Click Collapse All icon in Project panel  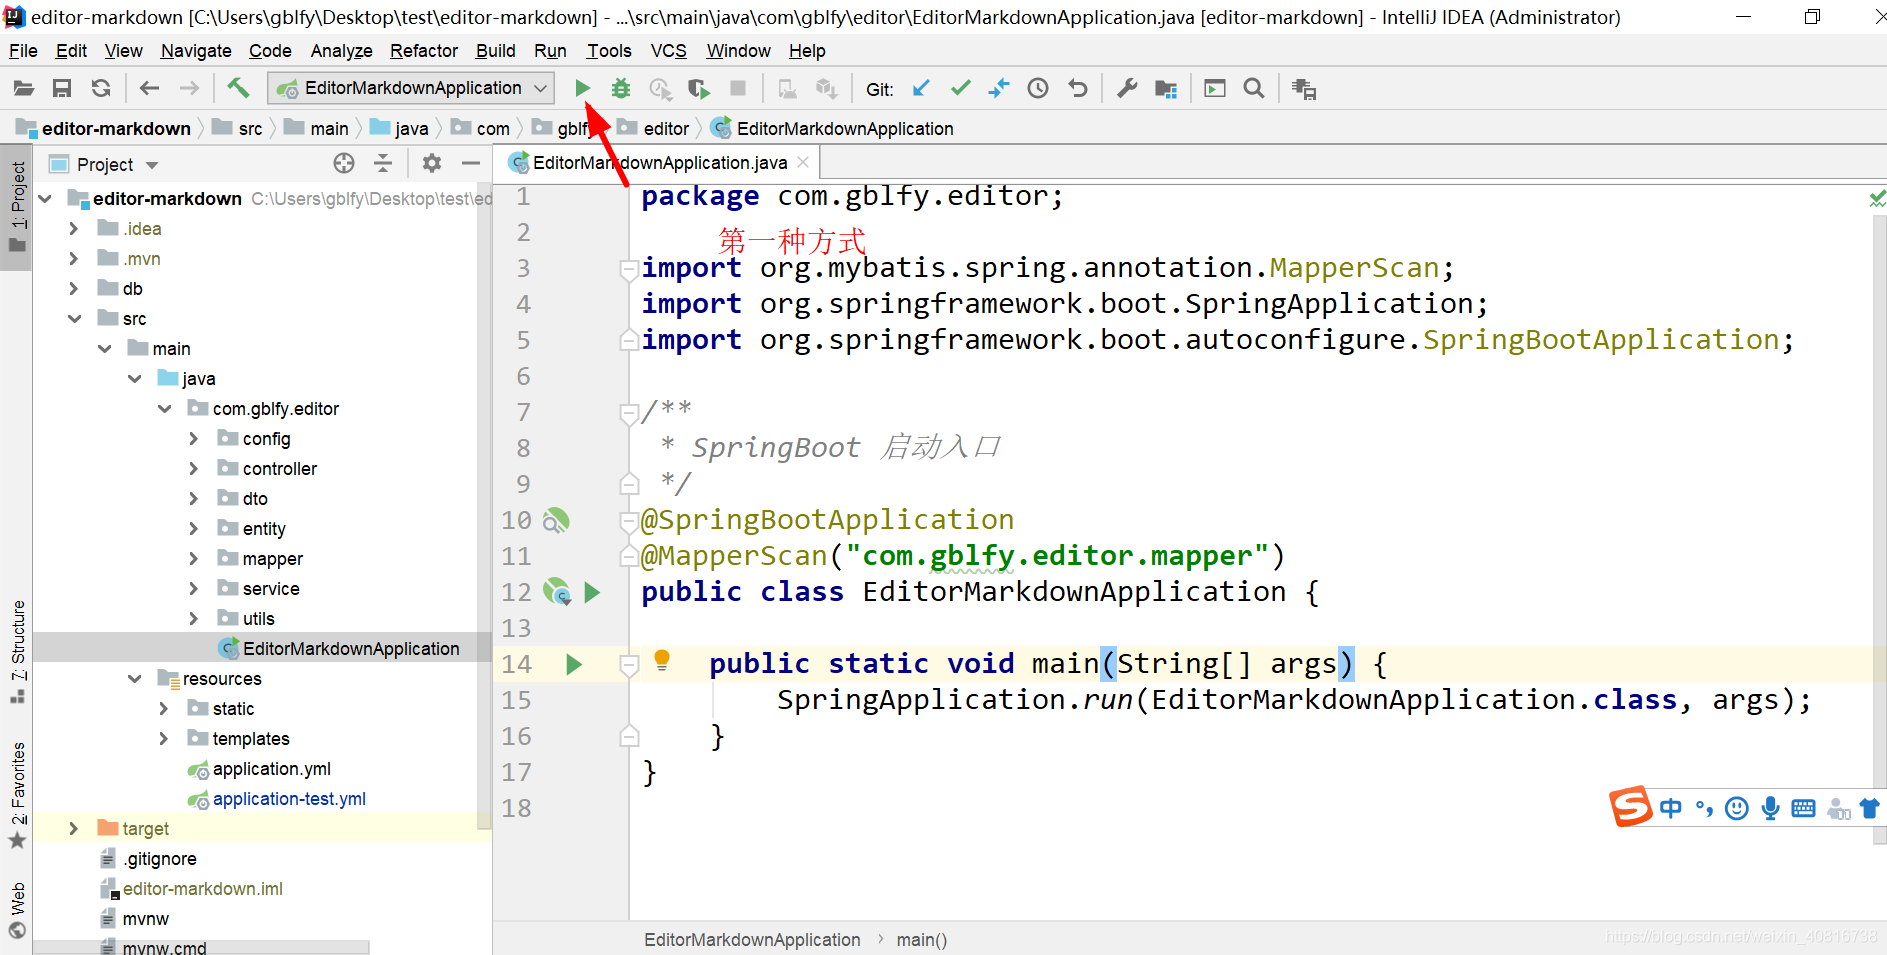[383, 163]
